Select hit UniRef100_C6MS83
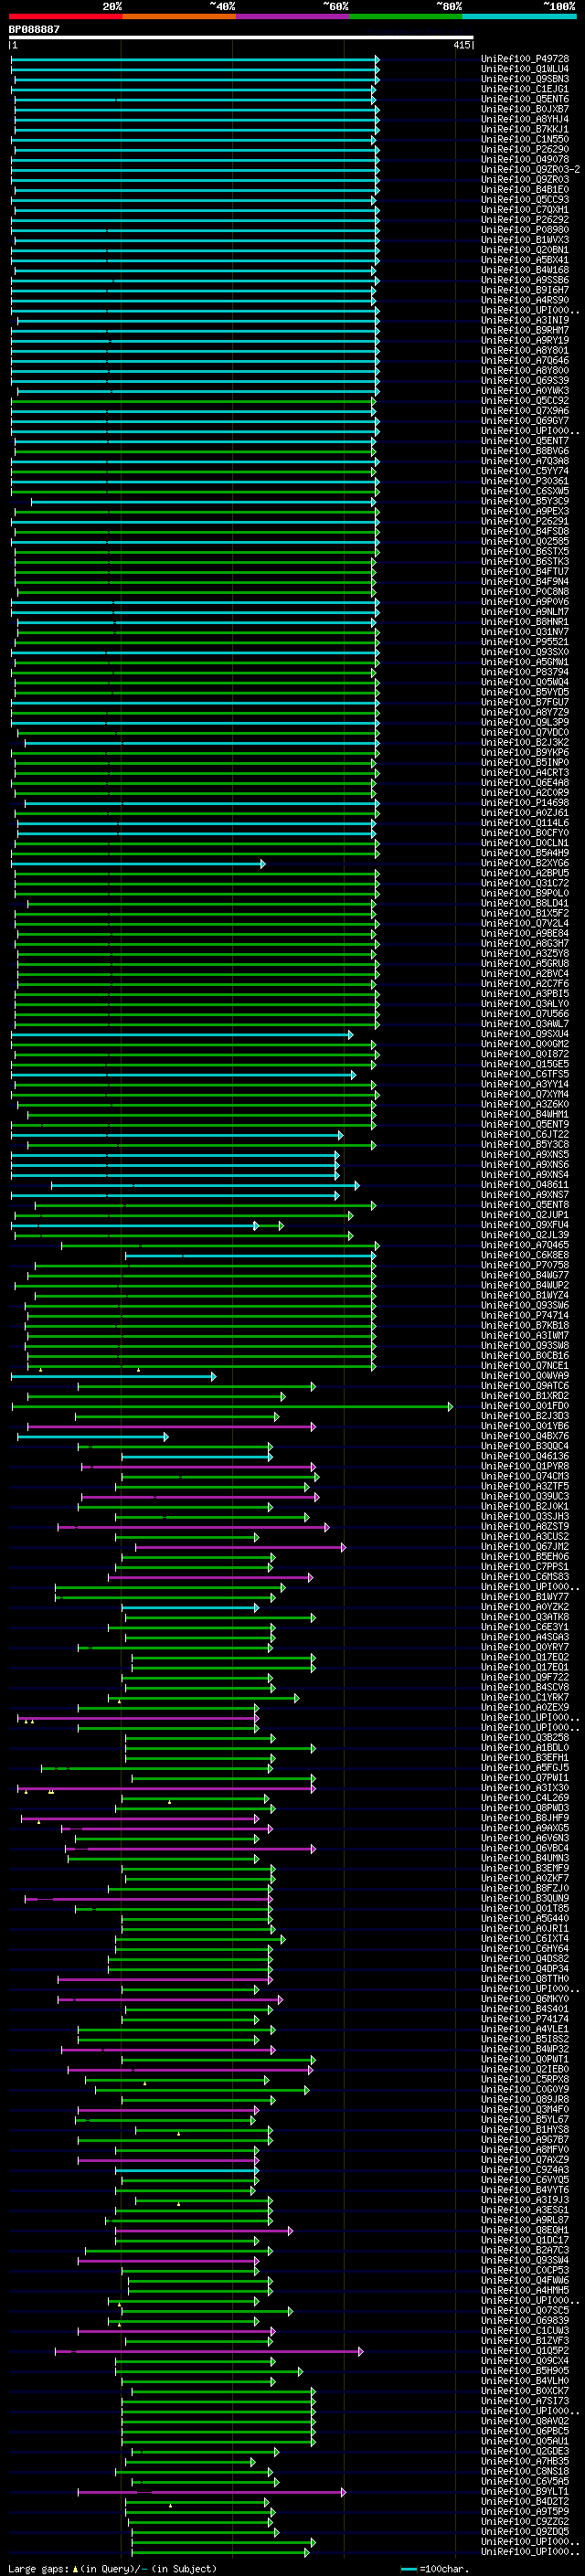Image resolution: width=585 pixels, height=2576 pixels. point(525,1577)
